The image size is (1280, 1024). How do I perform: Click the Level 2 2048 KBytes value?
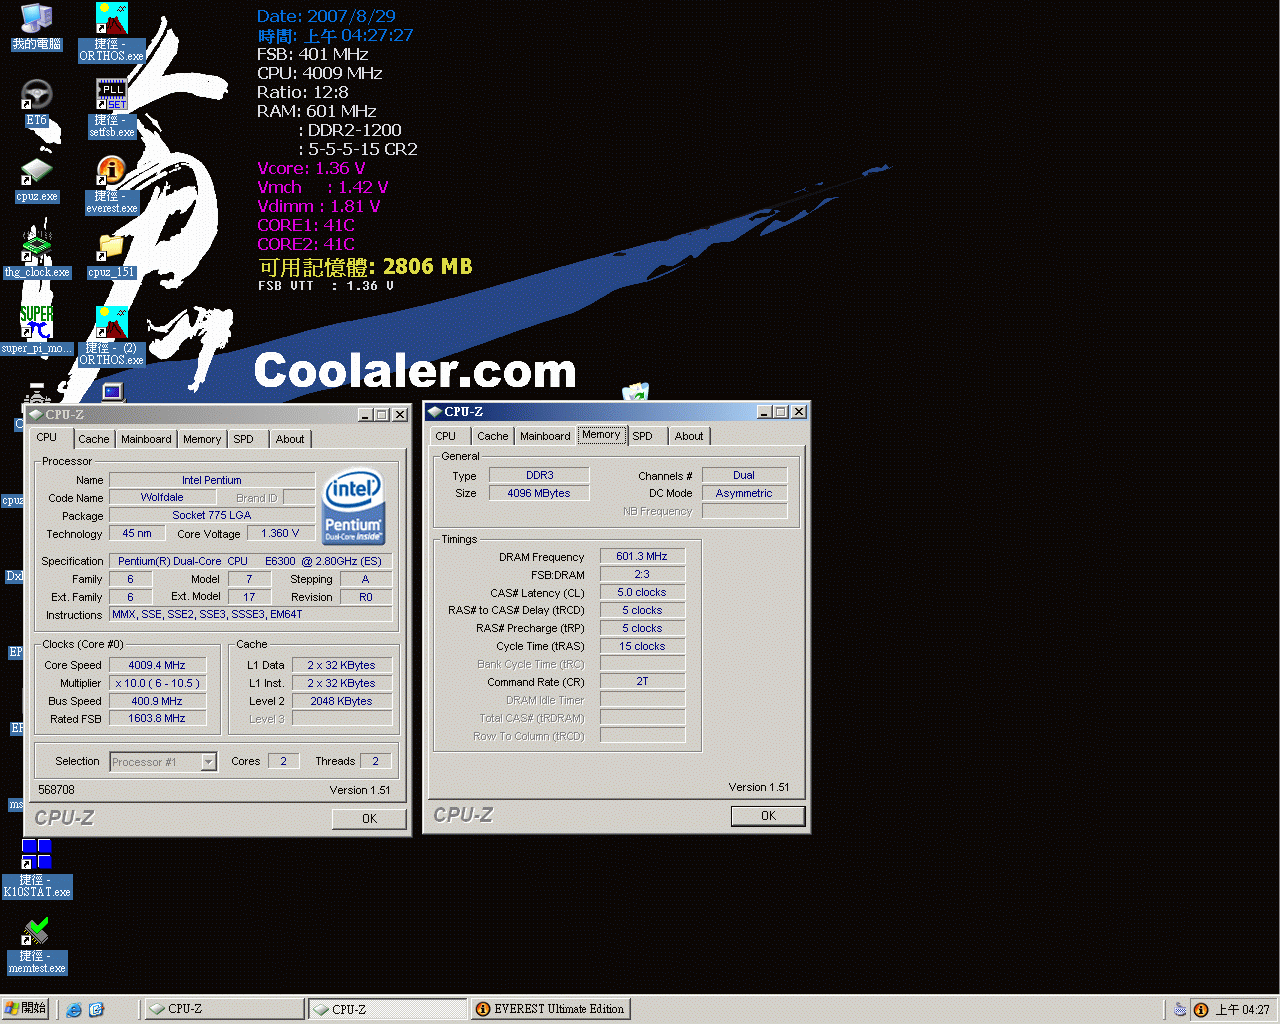(341, 701)
